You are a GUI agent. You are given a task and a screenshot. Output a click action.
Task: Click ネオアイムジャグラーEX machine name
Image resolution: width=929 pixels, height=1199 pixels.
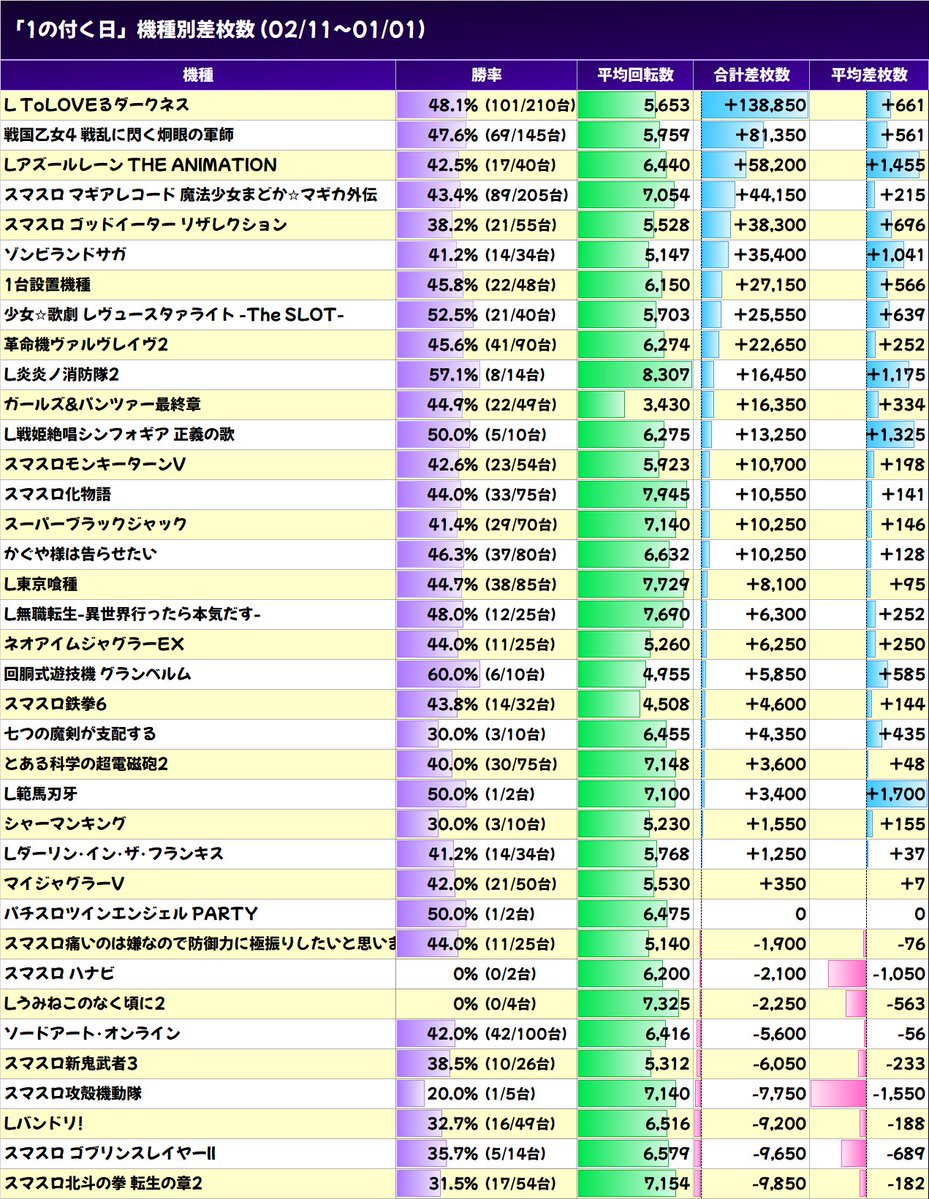pos(94,644)
